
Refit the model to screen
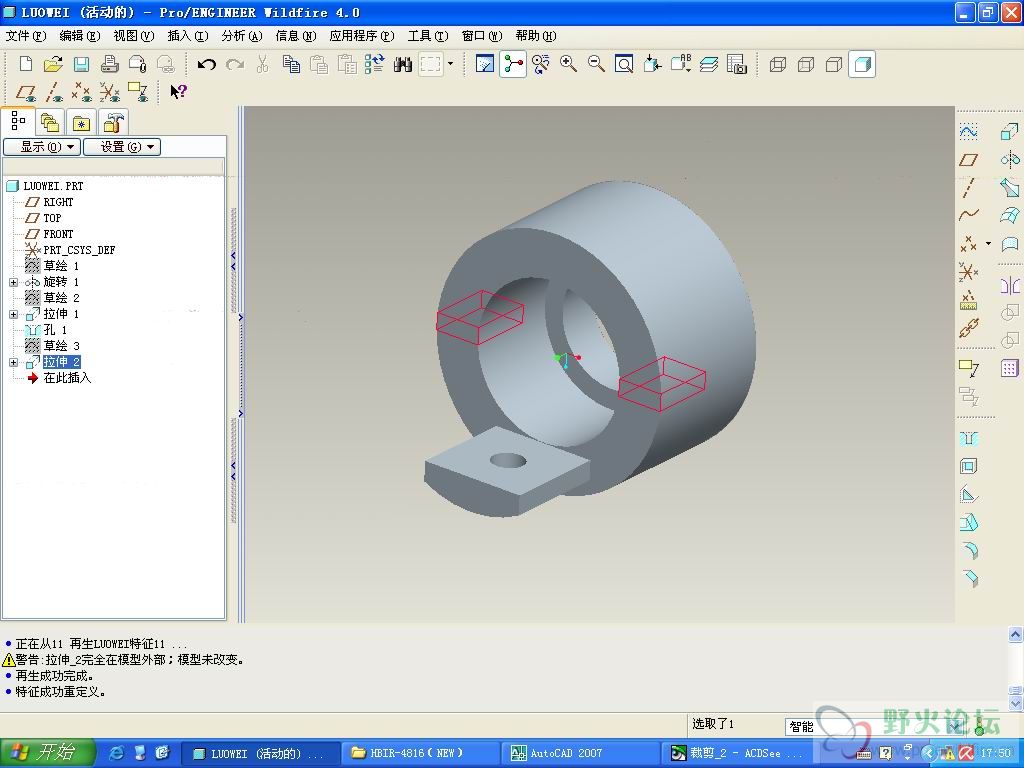(x=624, y=64)
